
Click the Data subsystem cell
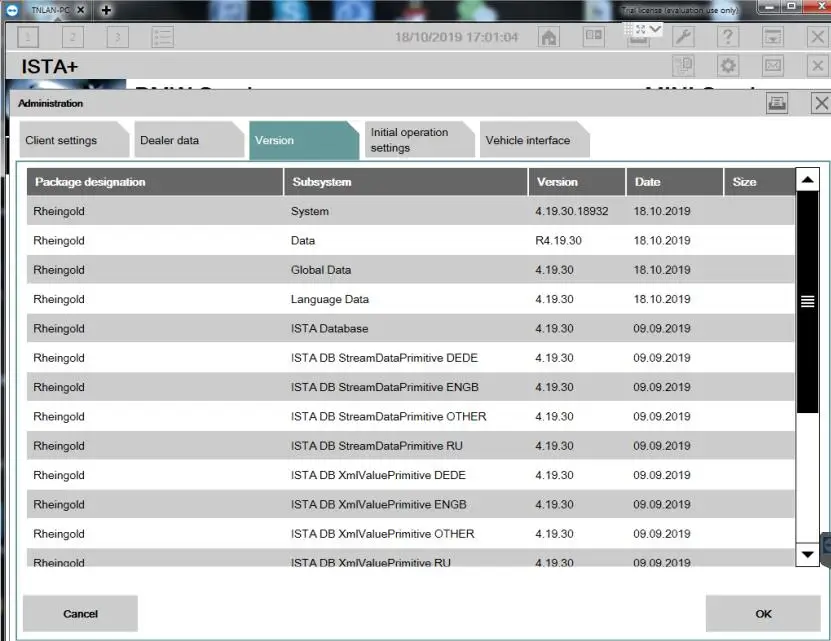pos(303,240)
